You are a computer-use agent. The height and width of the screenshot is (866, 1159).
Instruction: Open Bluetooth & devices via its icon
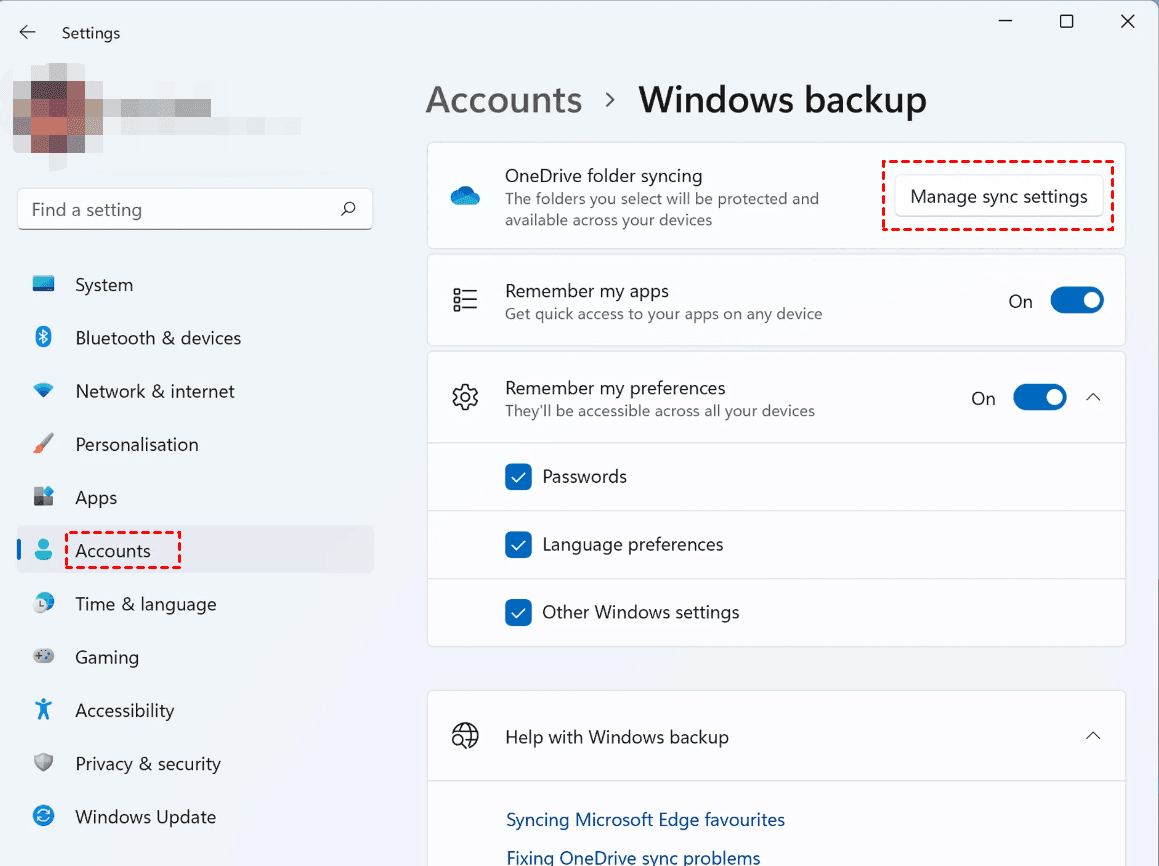pyautogui.click(x=43, y=338)
